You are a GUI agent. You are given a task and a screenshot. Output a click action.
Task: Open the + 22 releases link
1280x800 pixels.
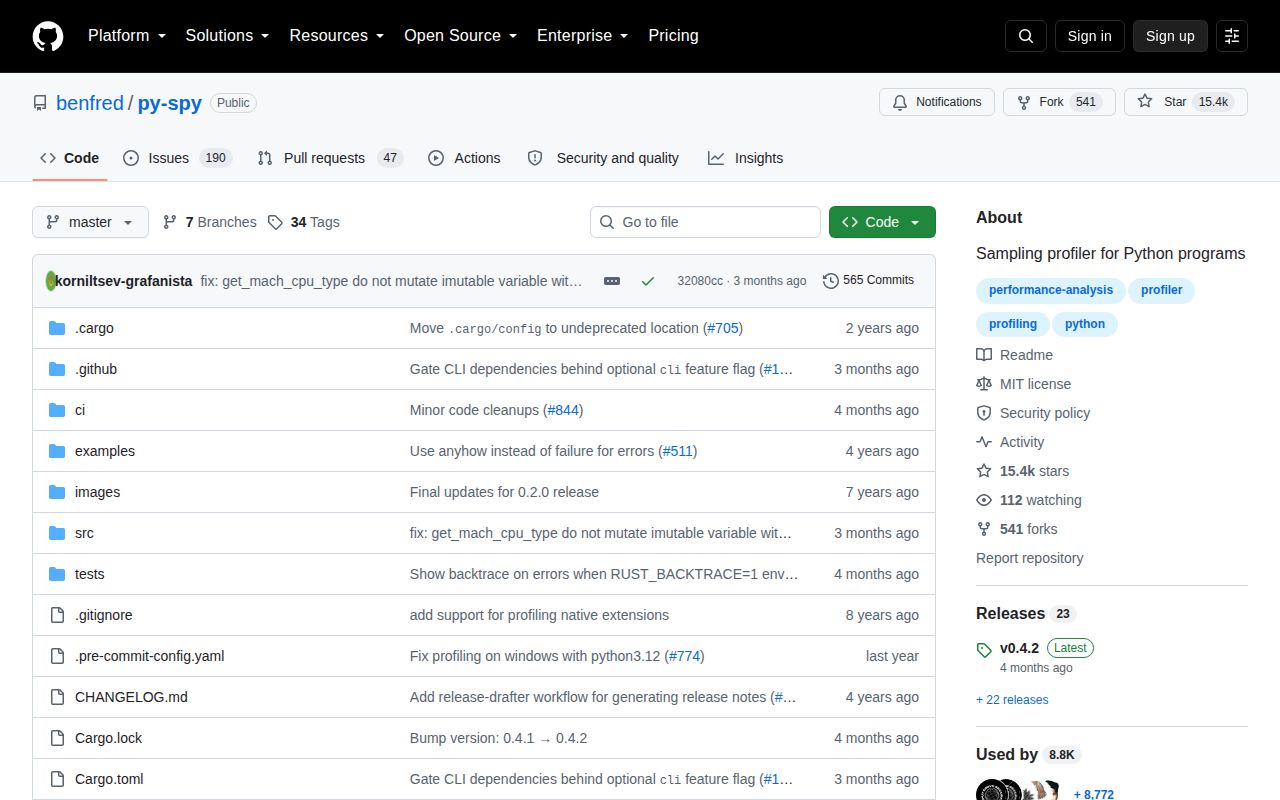pyautogui.click(x=1012, y=700)
